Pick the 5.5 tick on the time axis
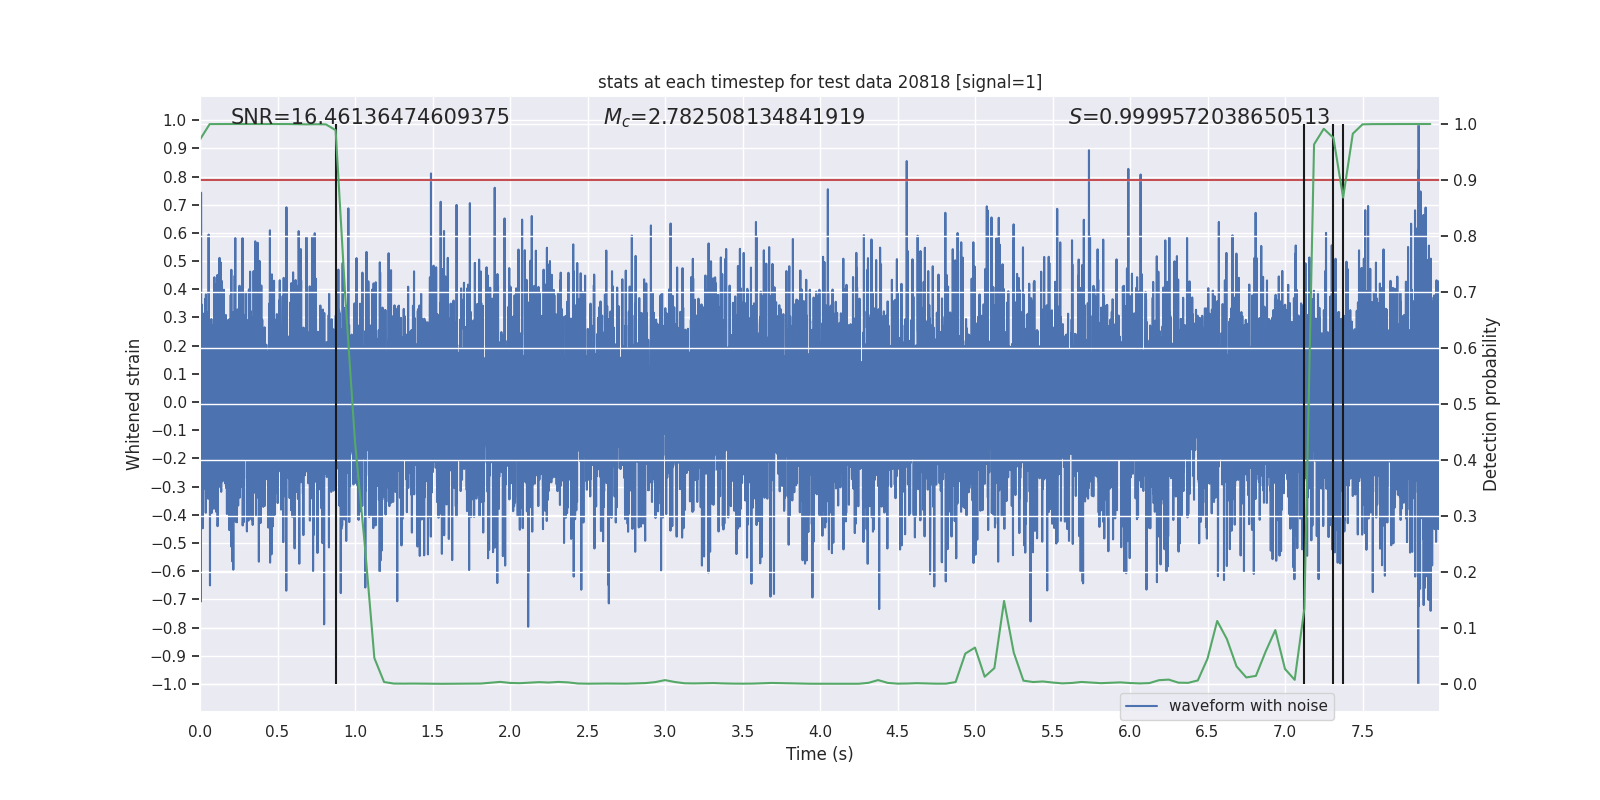The height and width of the screenshot is (800, 1600). (x=1052, y=731)
